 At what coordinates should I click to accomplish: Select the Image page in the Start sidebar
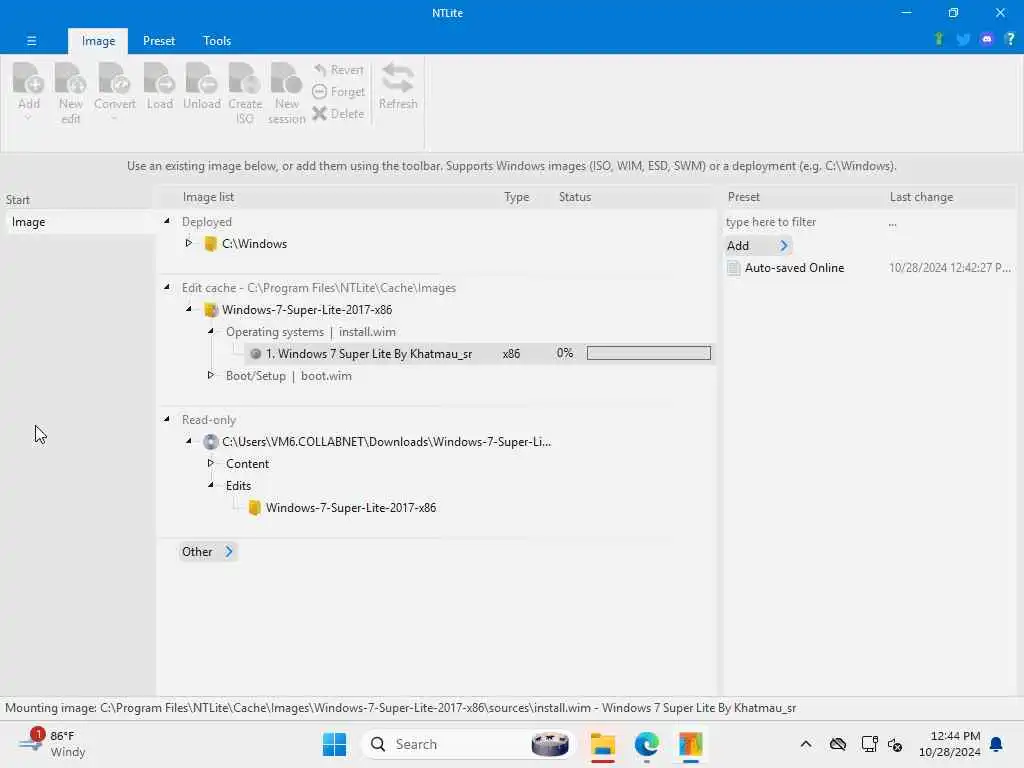tap(80, 222)
